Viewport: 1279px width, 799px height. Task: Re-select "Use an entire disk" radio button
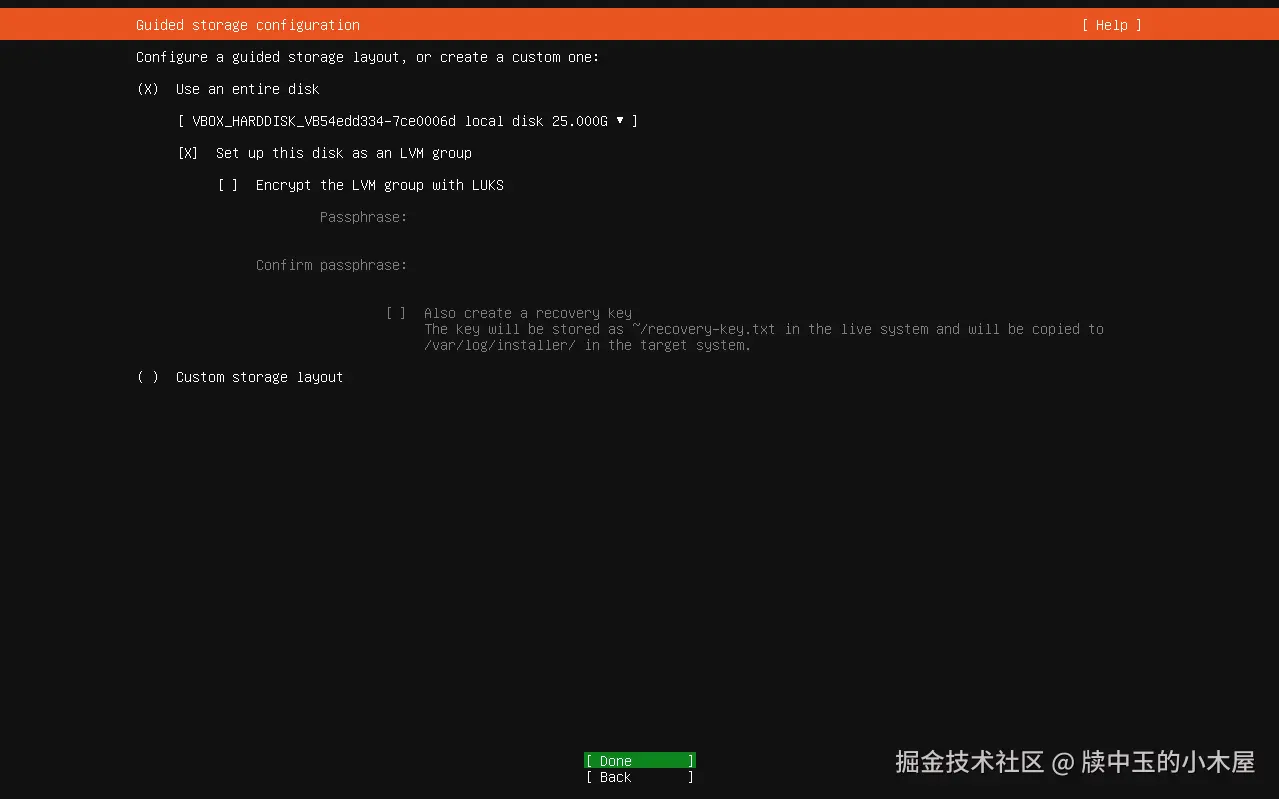pos(146,89)
